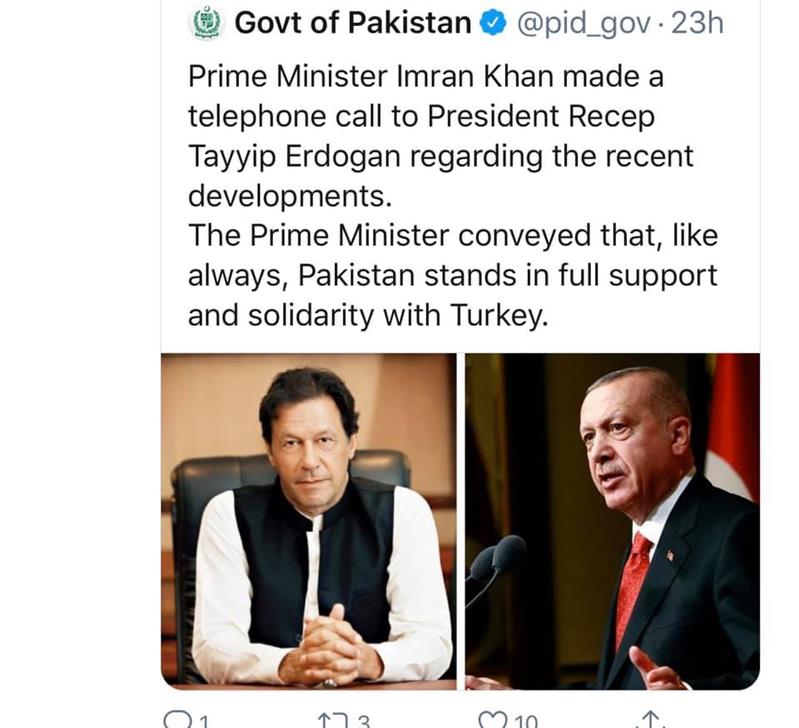Open tweet permalink via 23h timestamp
799x728 pixels.
[697, 24]
